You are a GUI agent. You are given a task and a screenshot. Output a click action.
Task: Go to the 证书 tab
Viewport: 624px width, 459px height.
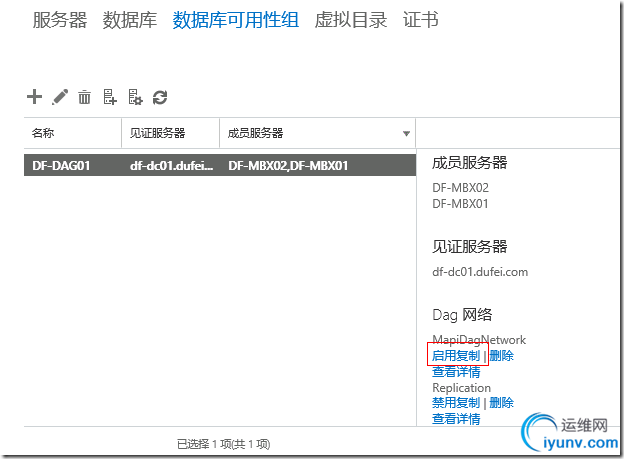pos(421,20)
